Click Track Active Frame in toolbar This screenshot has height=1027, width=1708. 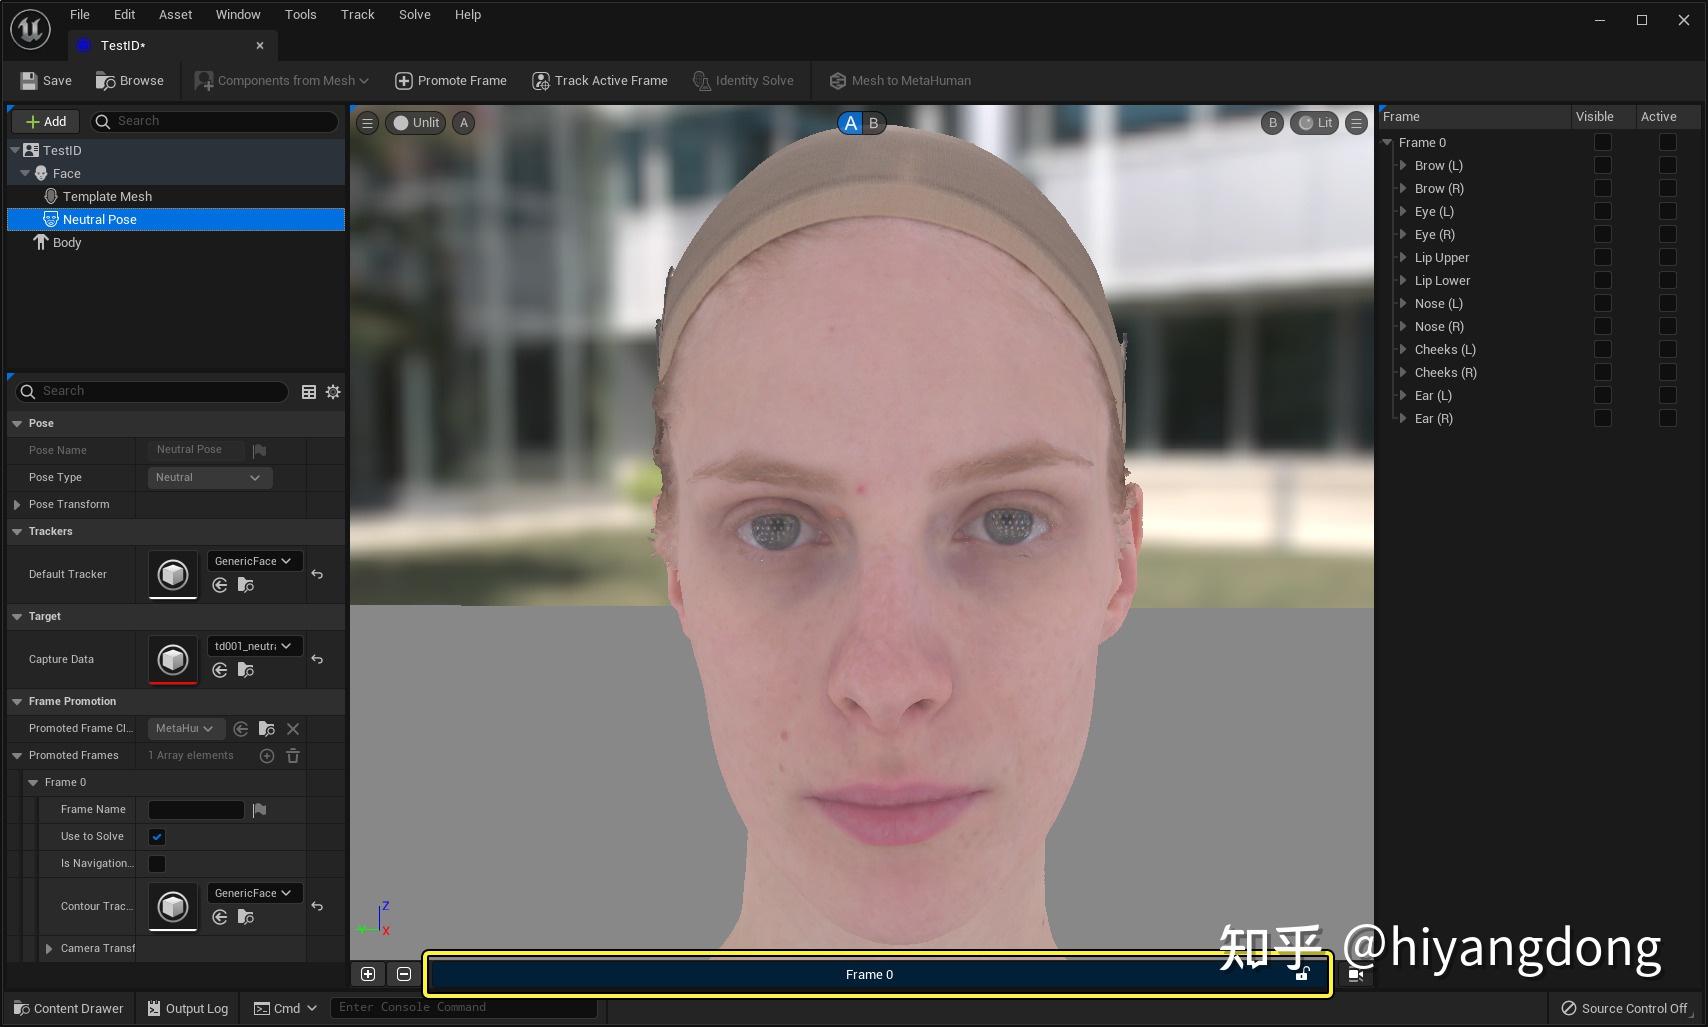599,81
